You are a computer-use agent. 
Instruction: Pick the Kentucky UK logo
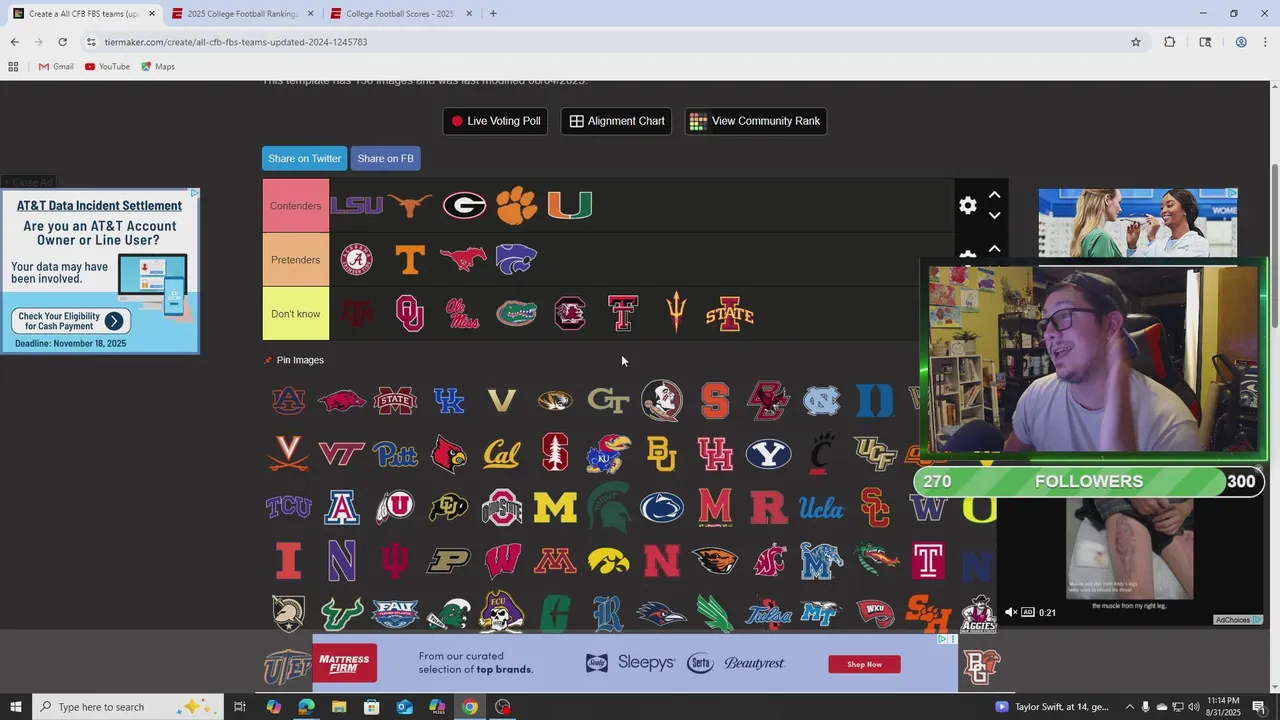tap(449, 401)
